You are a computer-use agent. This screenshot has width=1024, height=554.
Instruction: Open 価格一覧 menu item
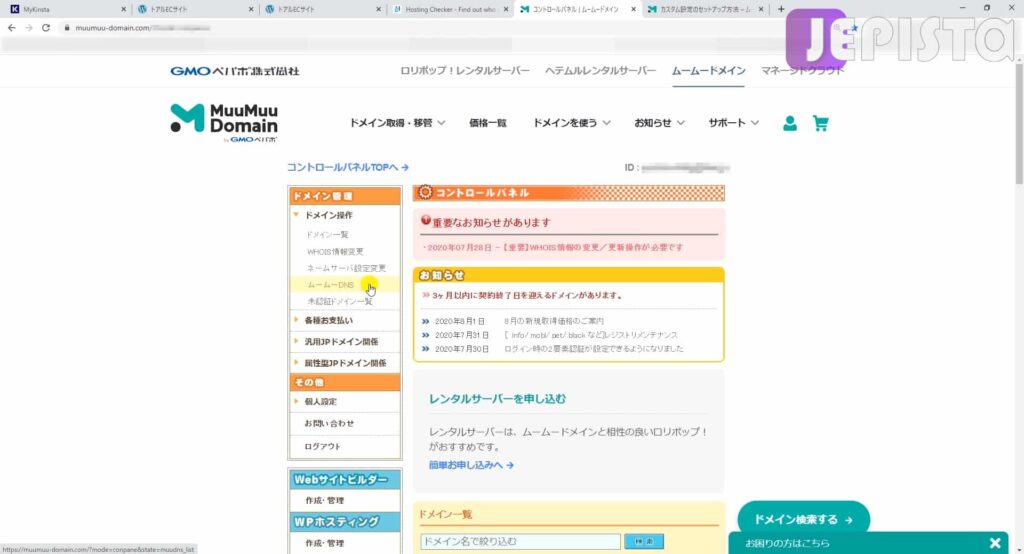coord(487,123)
